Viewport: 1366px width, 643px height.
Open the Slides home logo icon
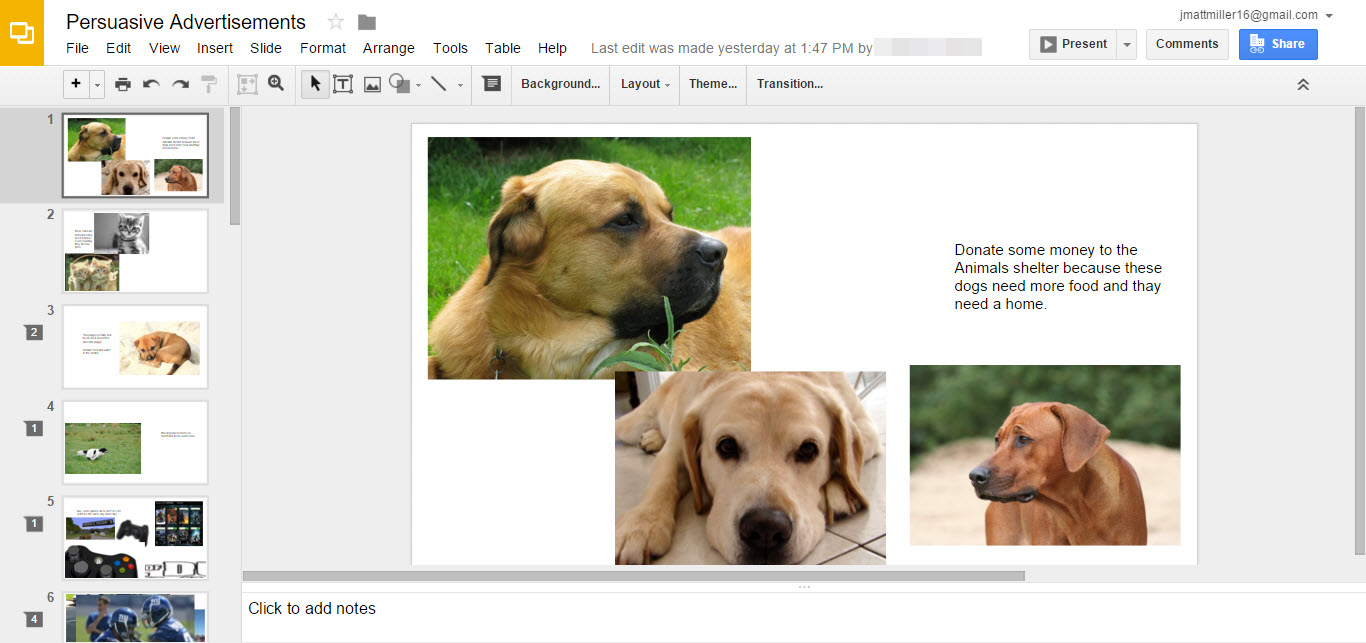coord(22,33)
